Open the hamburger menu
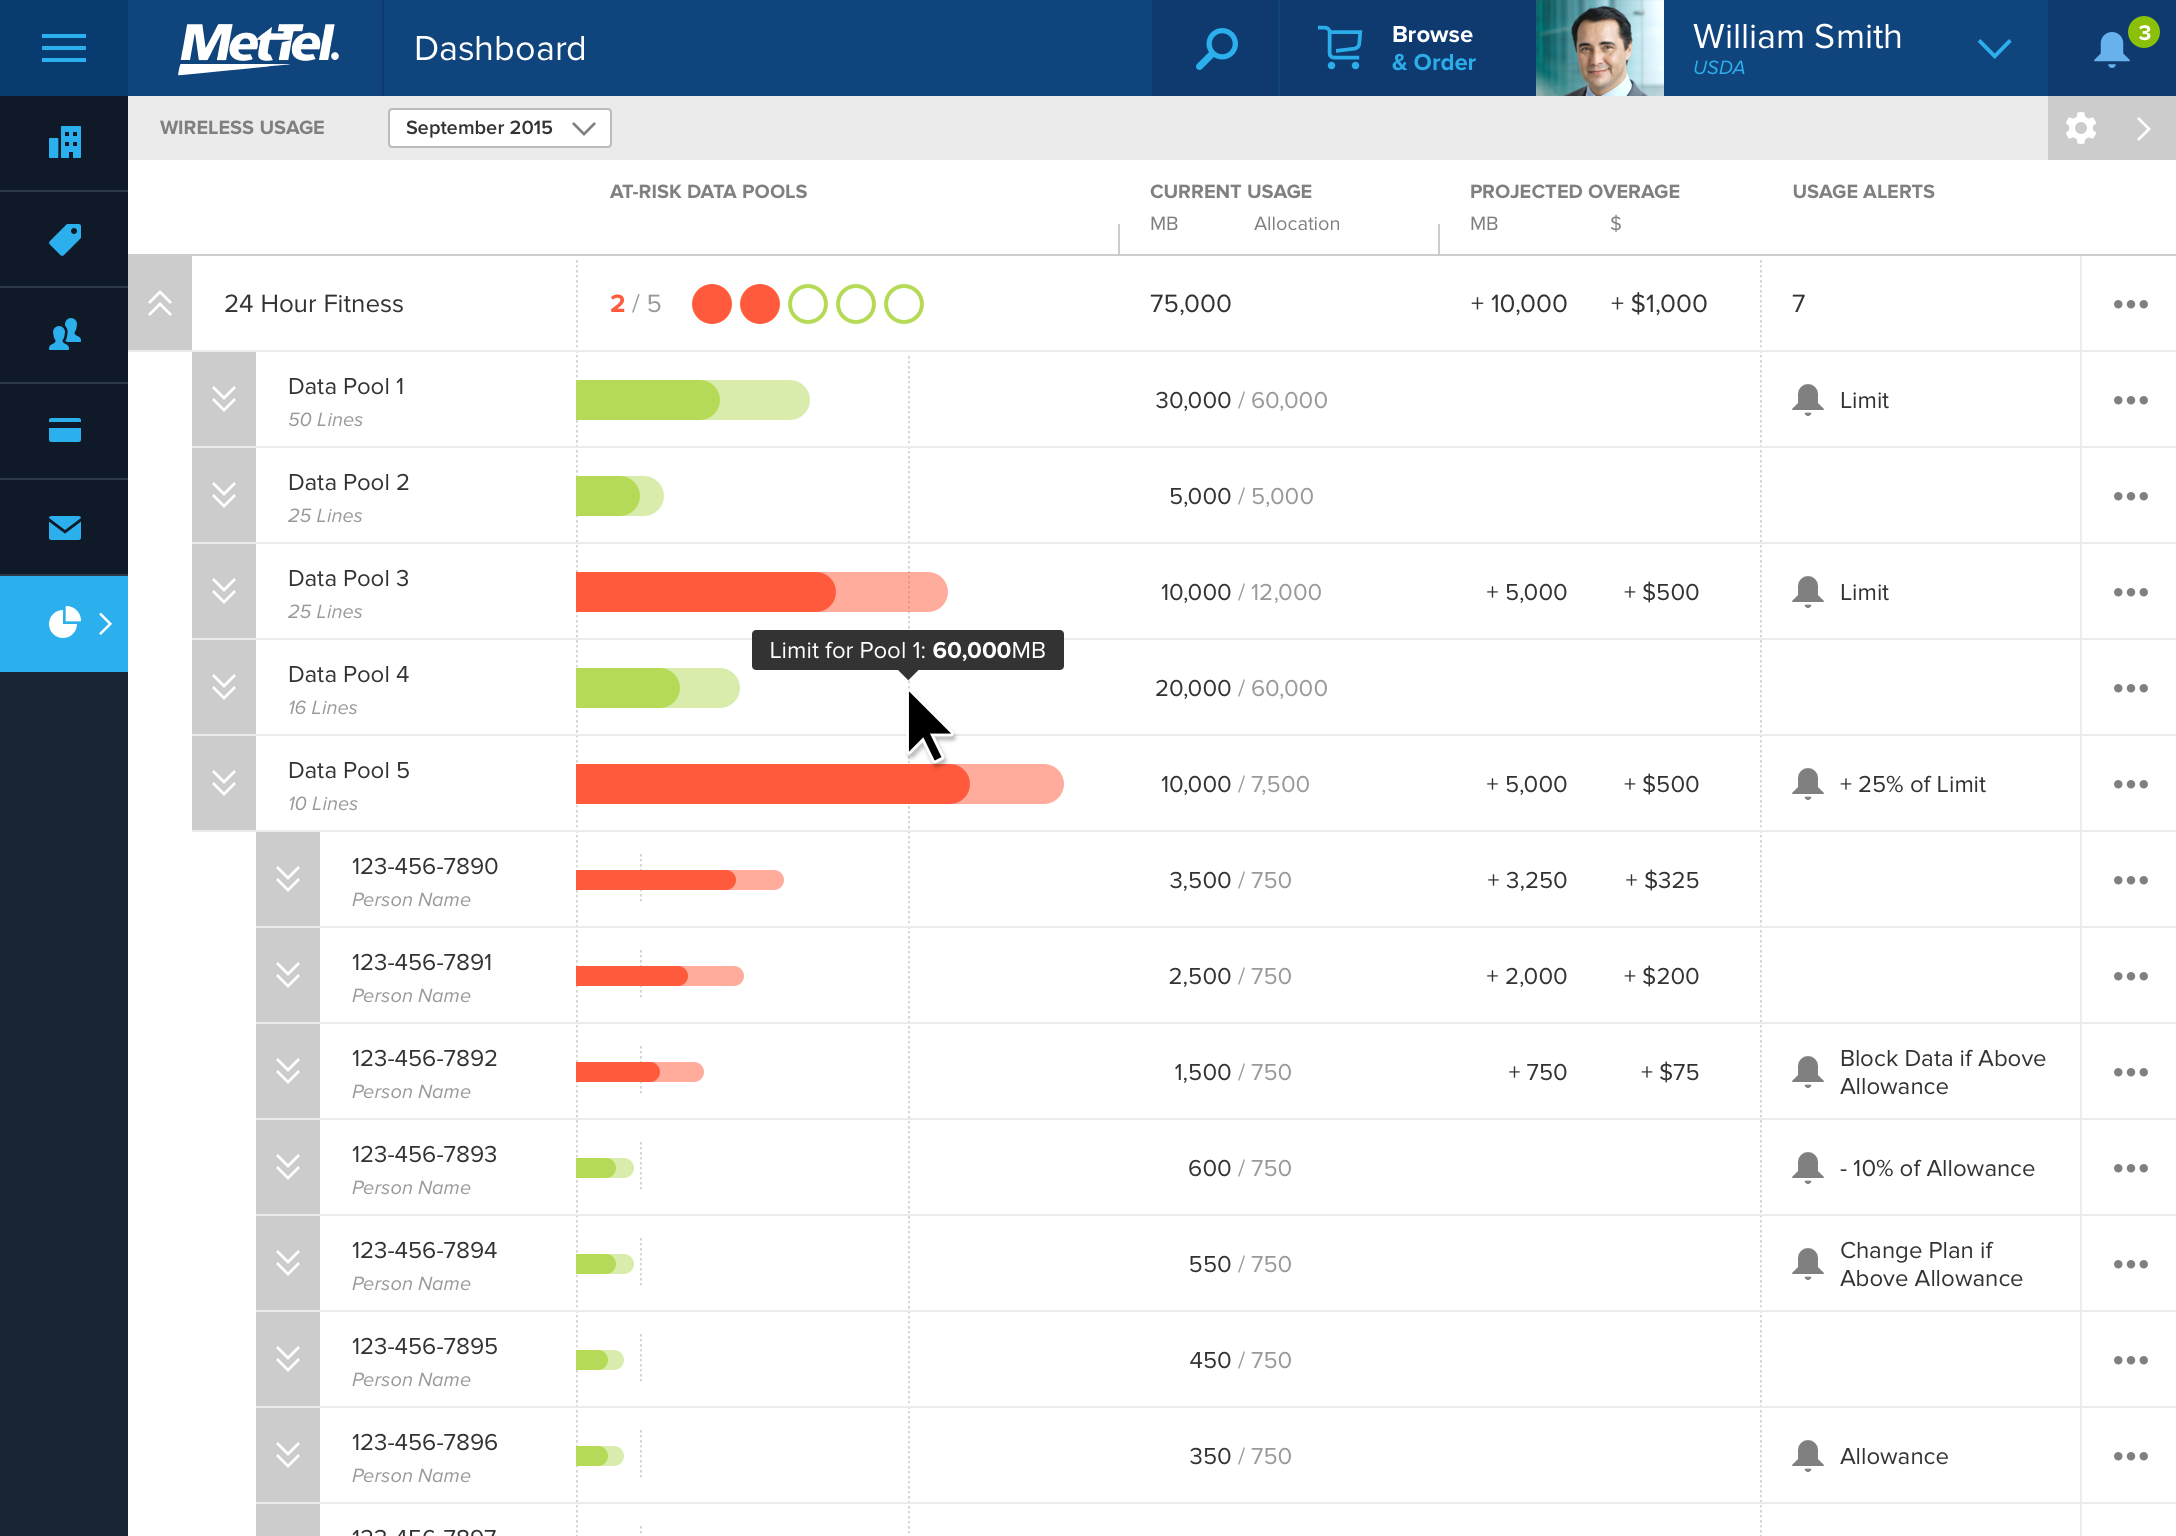The height and width of the screenshot is (1536, 2176). click(64, 48)
